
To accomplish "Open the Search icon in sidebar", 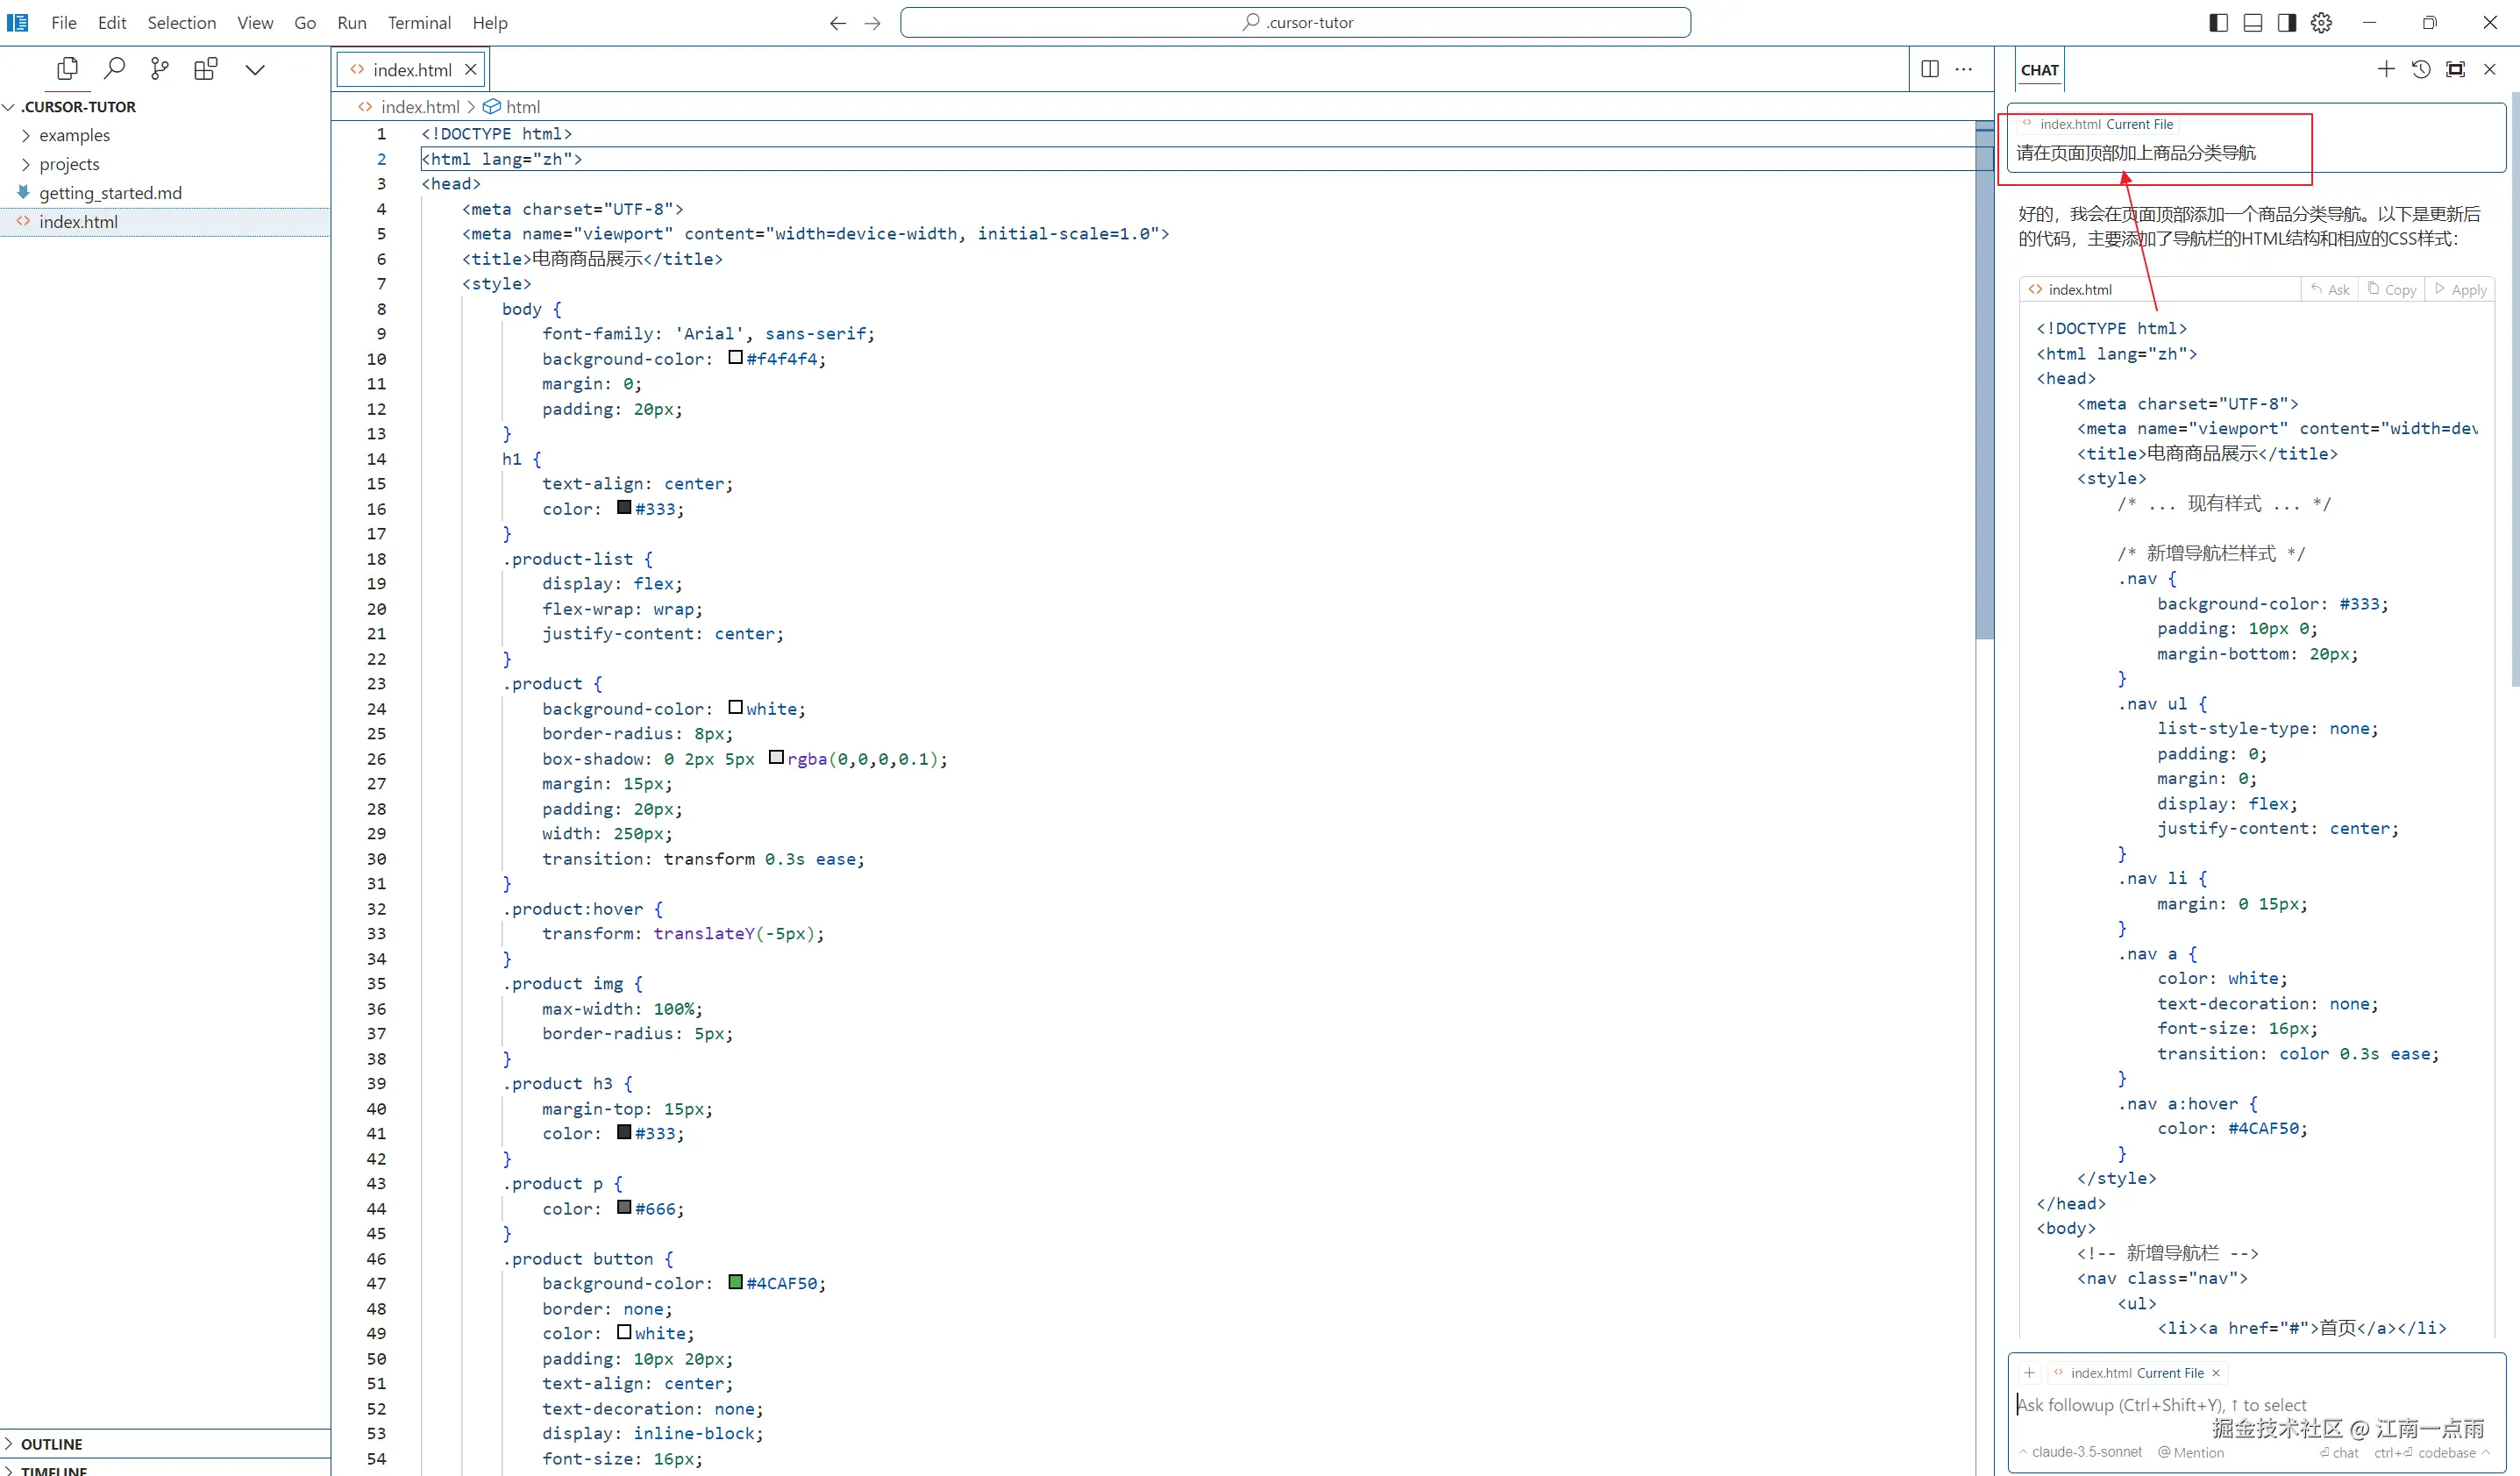I will tap(115, 68).
